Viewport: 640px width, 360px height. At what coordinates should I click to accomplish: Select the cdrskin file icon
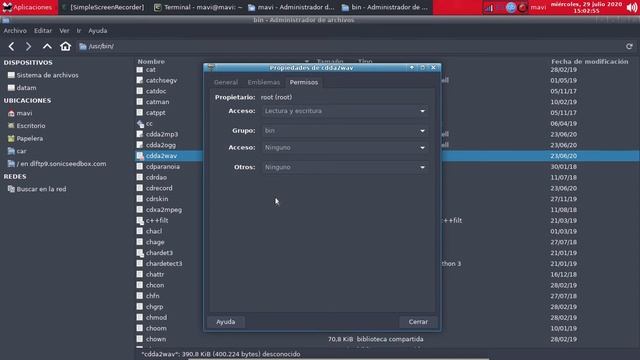[x=140, y=199]
